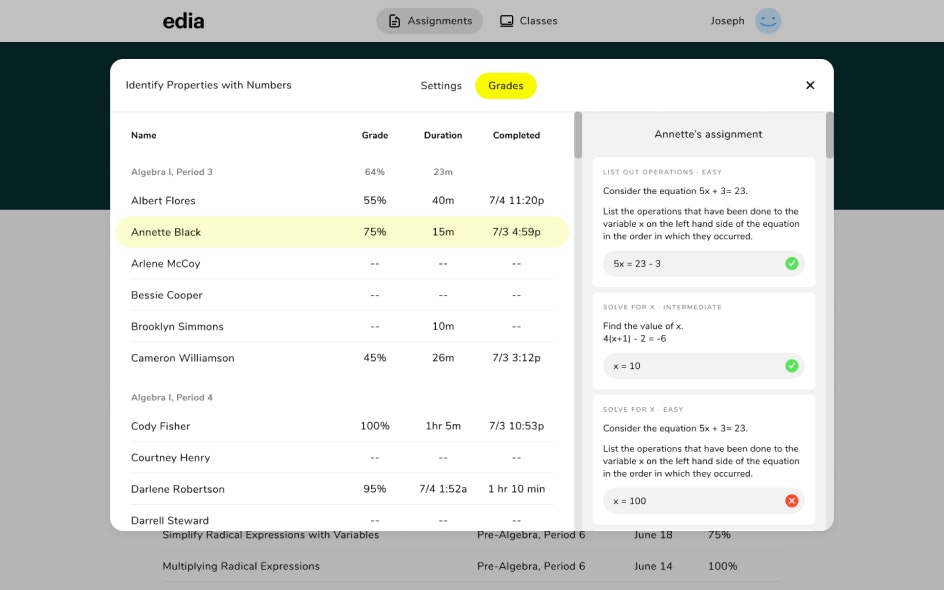The image size is (944, 590).
Task: Select the Annette Black row
Action: (x=342, y=232)
